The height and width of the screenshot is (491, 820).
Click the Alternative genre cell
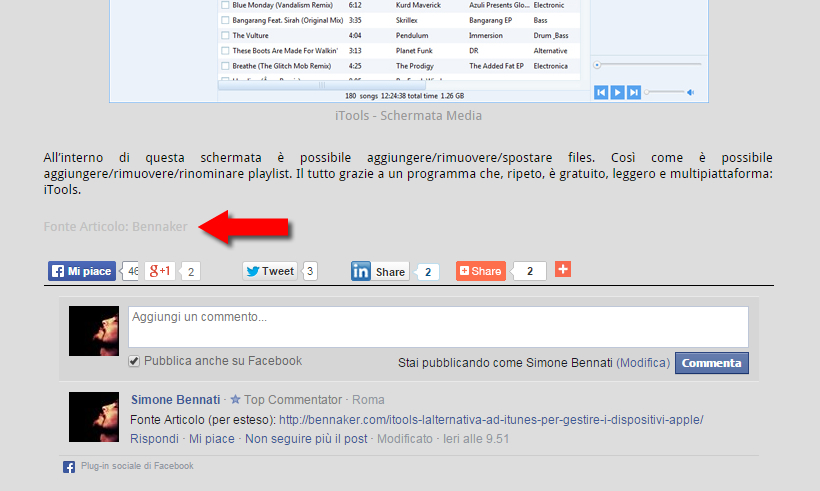click(x=550, y=51)
